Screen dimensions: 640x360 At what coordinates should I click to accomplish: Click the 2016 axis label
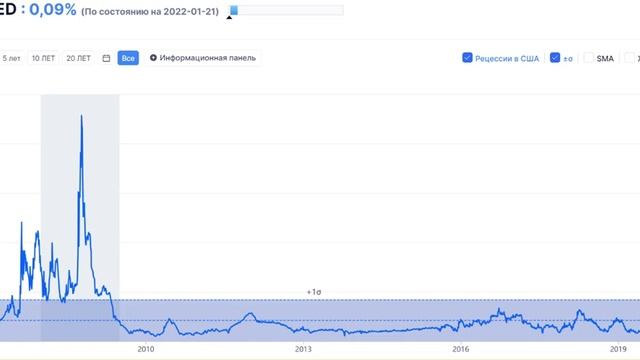point(460,349)
